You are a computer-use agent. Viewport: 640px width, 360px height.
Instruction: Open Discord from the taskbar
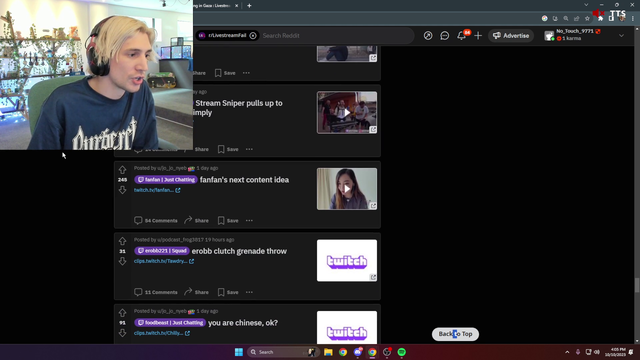click(x=358, y=352)
